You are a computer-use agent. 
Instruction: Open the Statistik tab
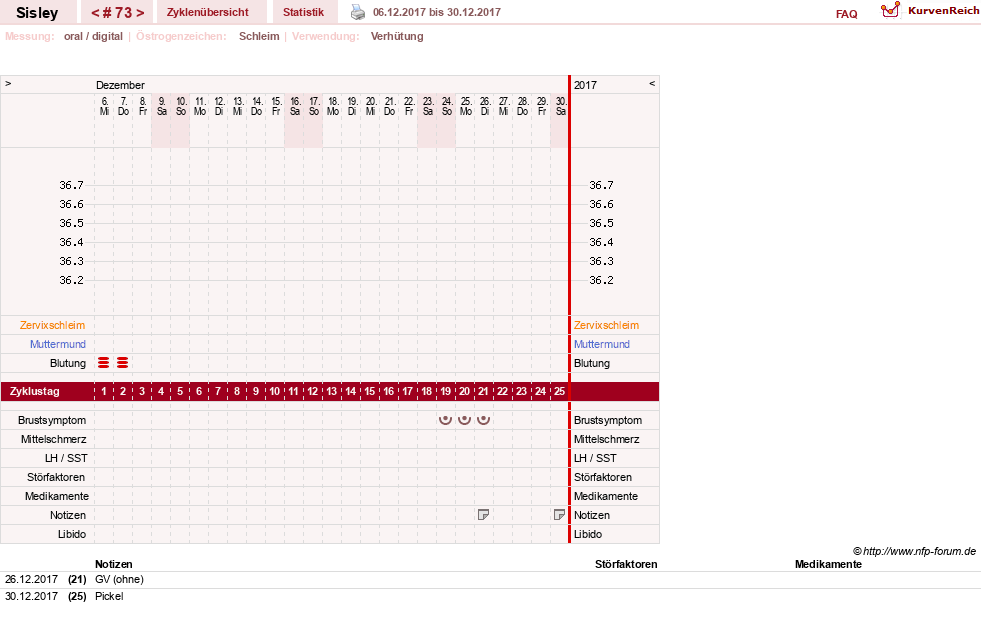(303, 12)
